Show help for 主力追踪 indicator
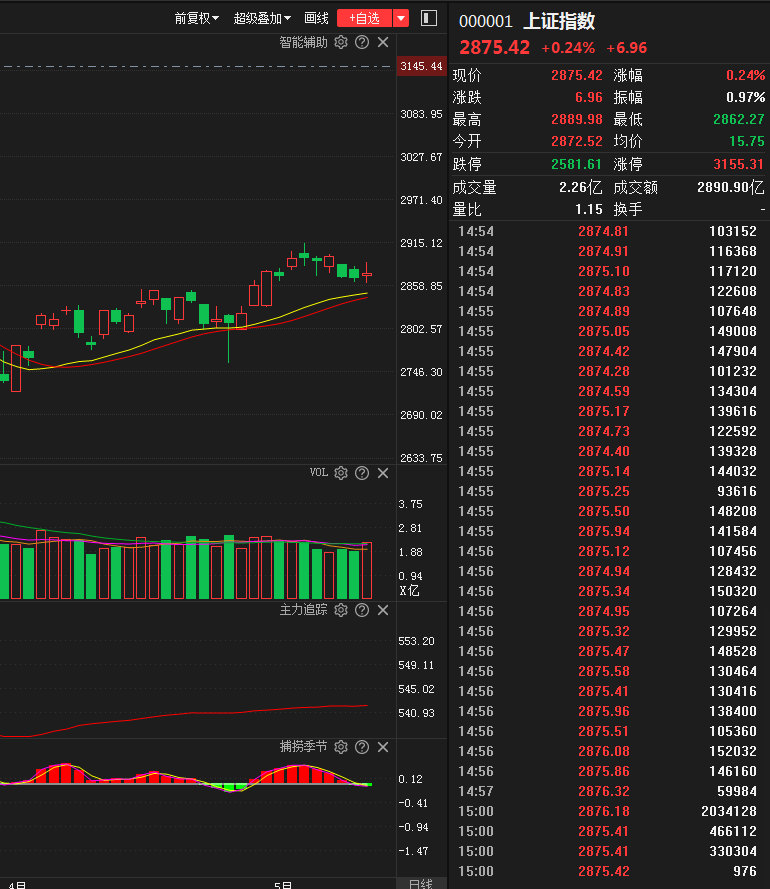Image resolution: width=770 pixels, height=889 pixels. point(362,610)
